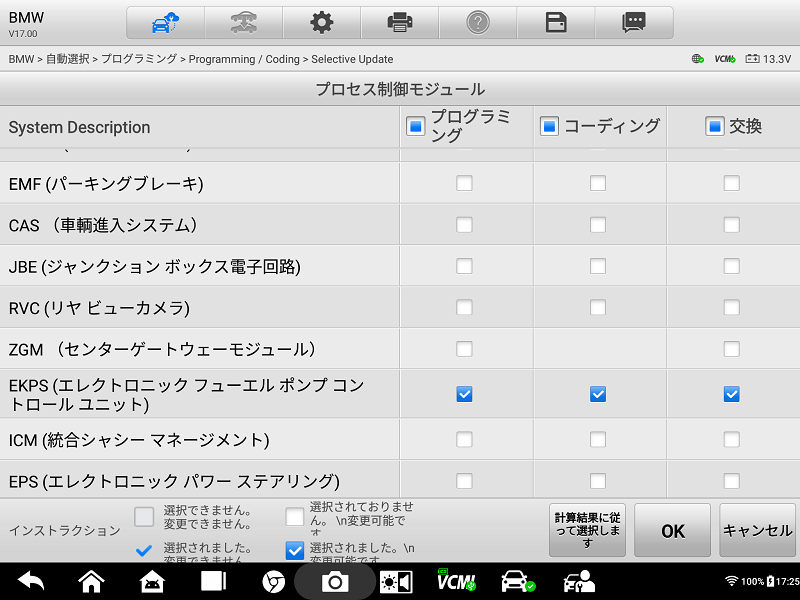Check programming for ZGM gateway module
This screenshot has width=800, height=600.
(x=464, y=349)
